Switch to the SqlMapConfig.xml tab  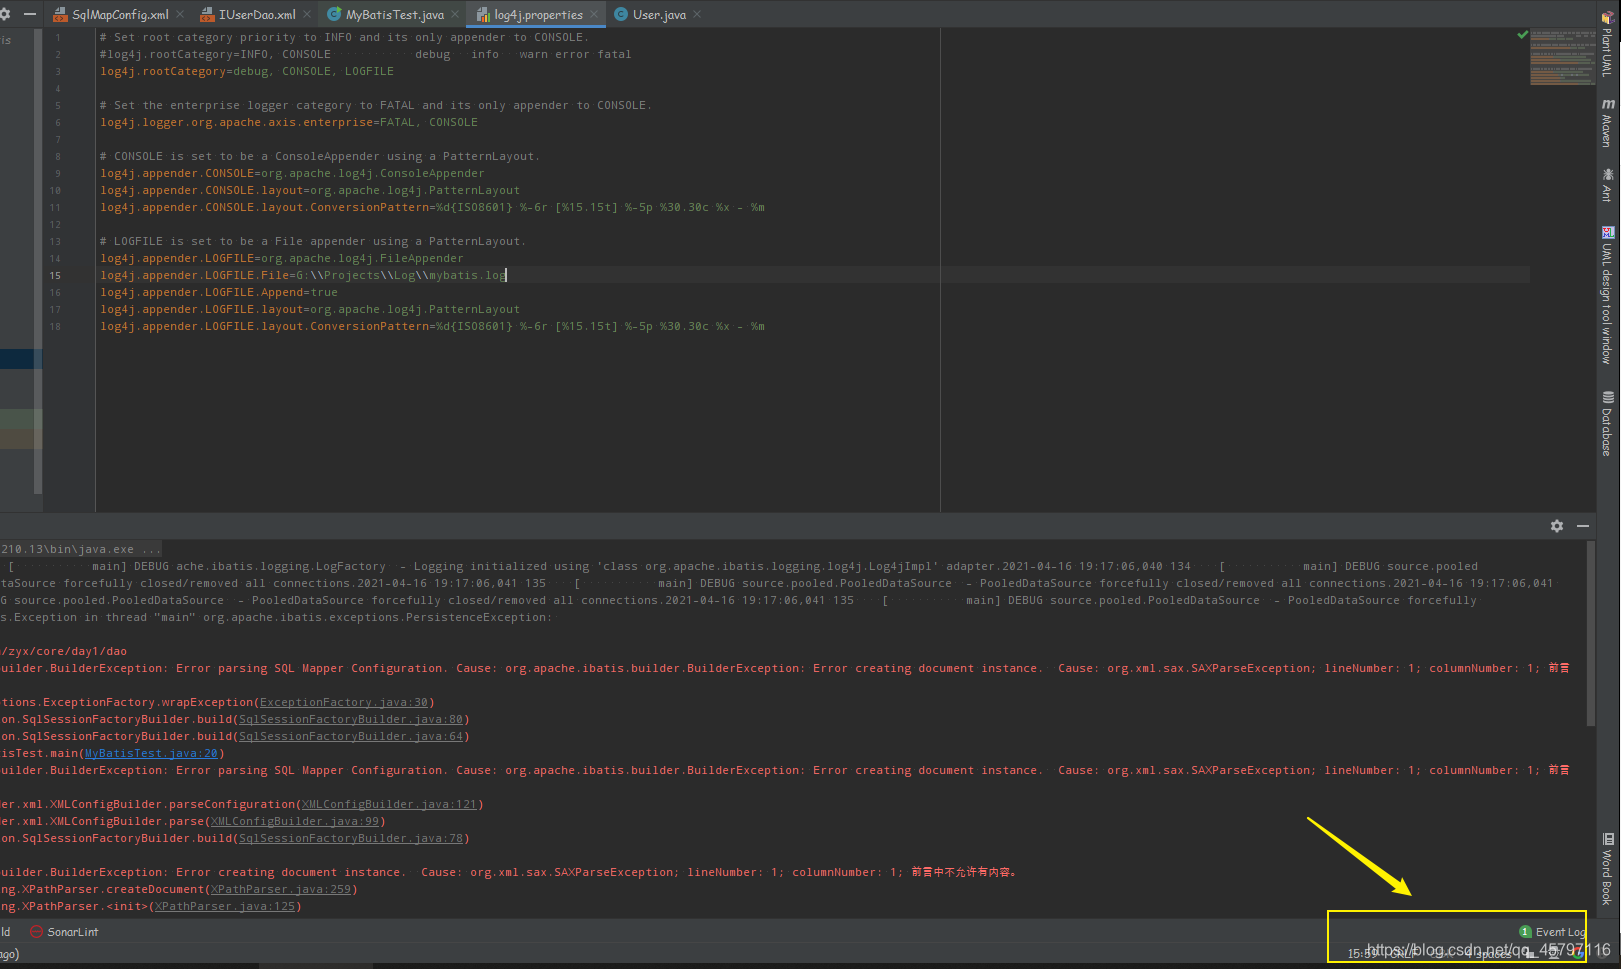click(120, 15)
